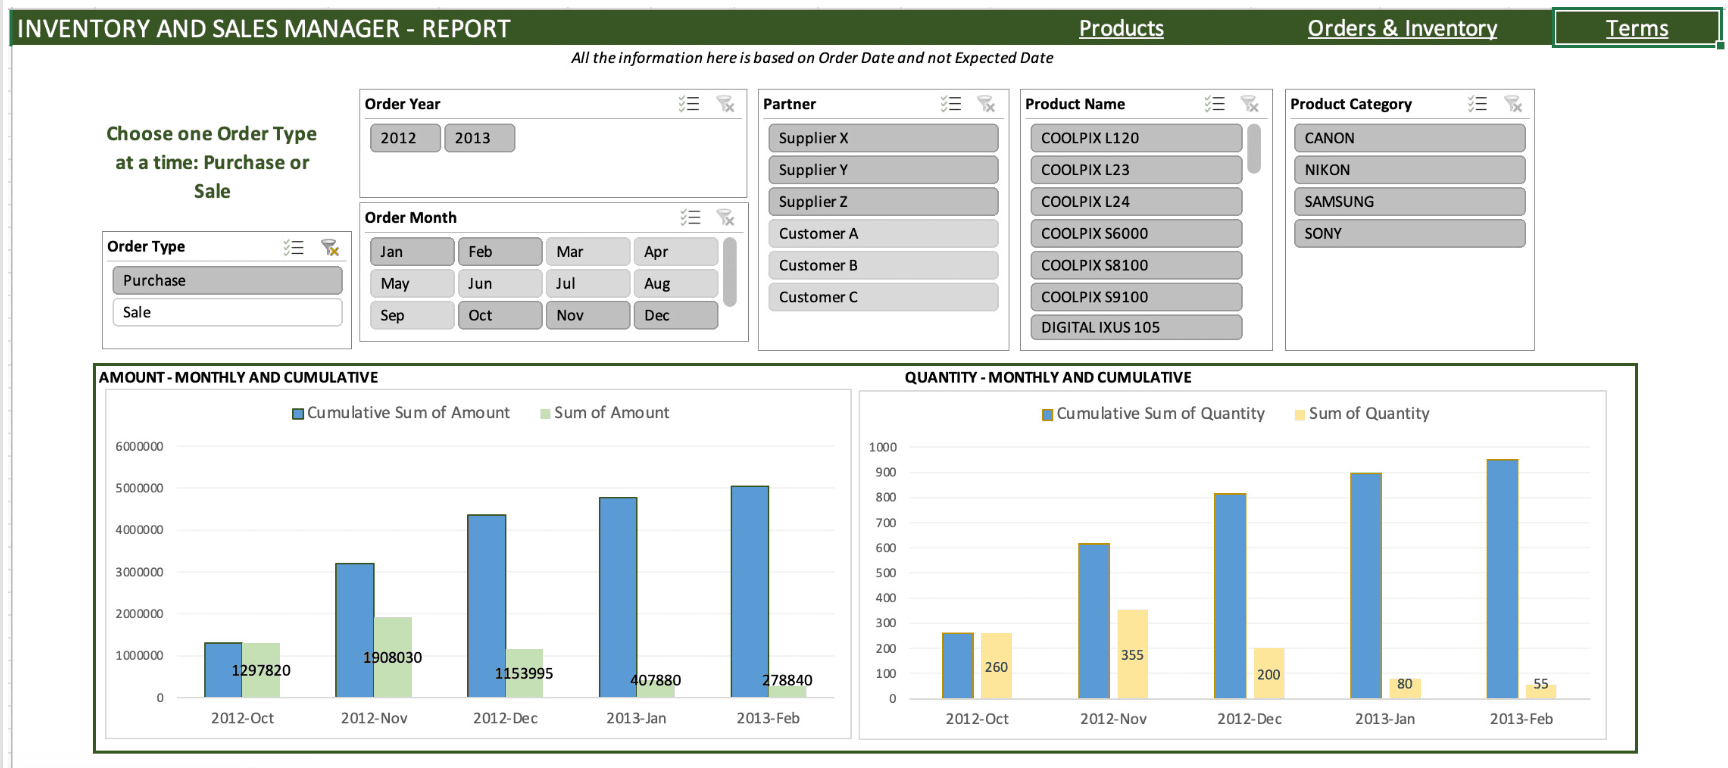The image size is (1728, 768).
Task: Select the NIKON product category
Action: [1408, 170]
